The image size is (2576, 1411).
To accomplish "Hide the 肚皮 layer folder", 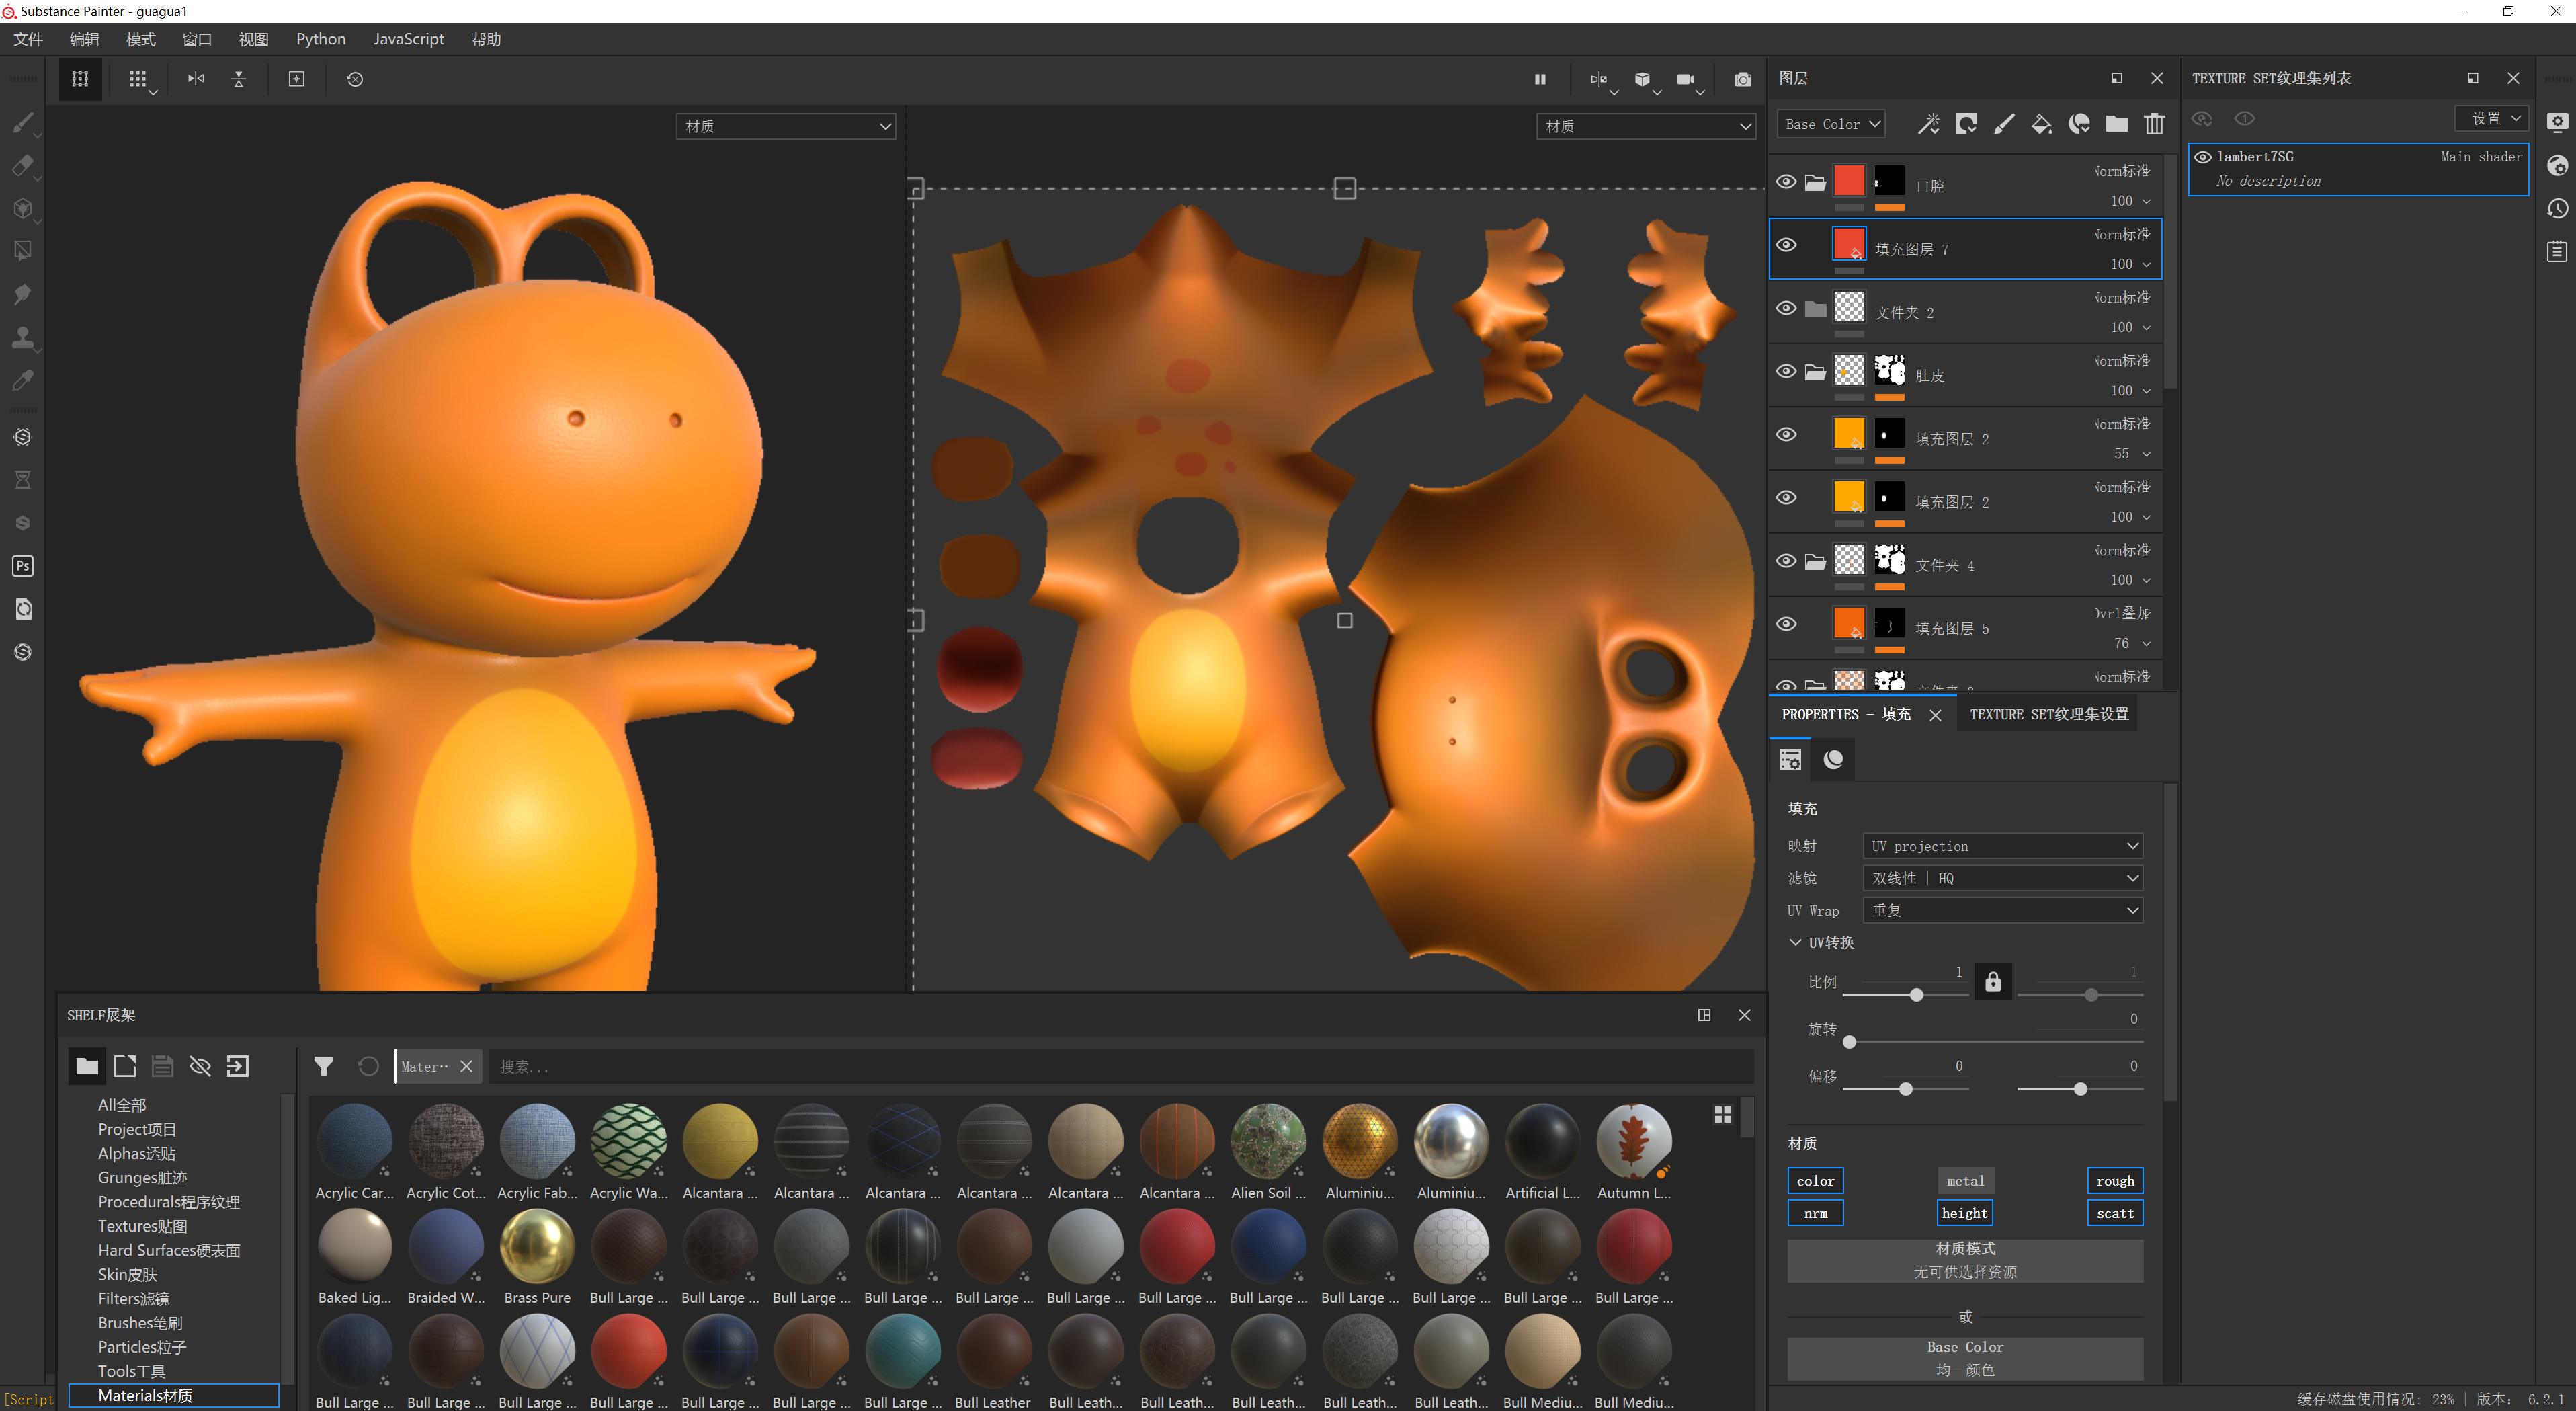I will (1786, 371).
